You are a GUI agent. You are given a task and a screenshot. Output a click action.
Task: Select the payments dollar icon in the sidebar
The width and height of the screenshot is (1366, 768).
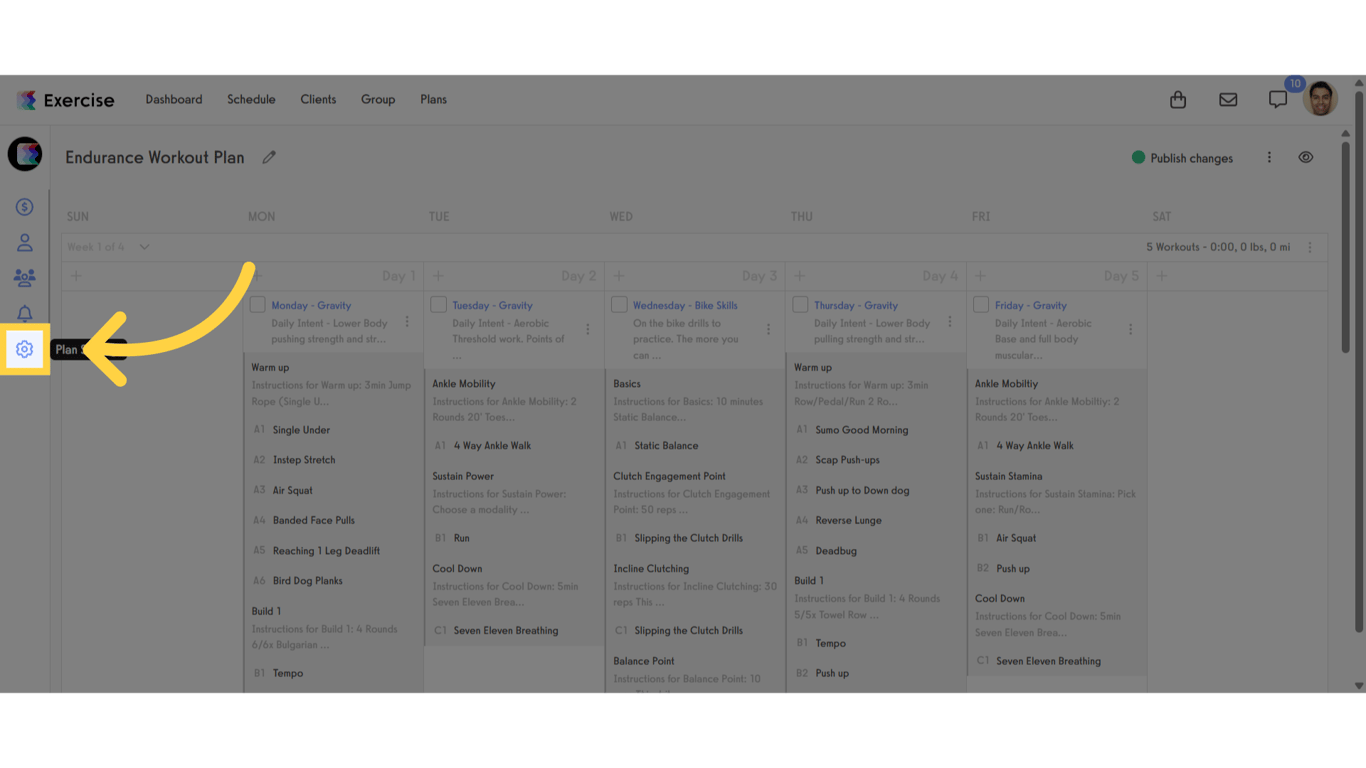(24, 206)
